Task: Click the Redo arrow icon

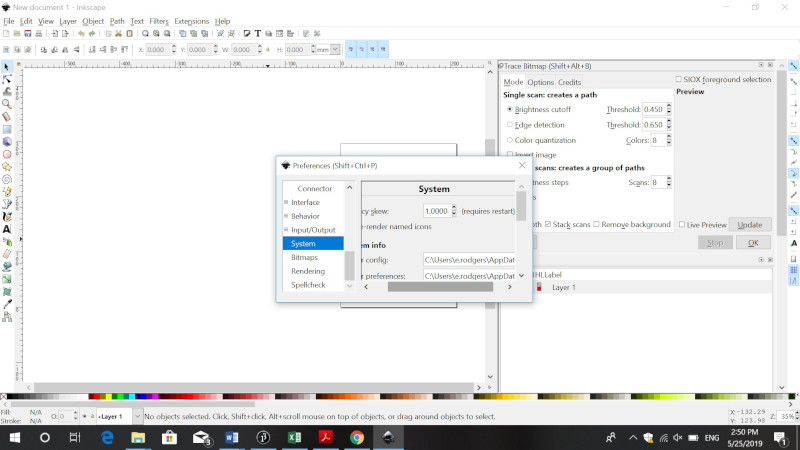Action: (x=92, y=34)
